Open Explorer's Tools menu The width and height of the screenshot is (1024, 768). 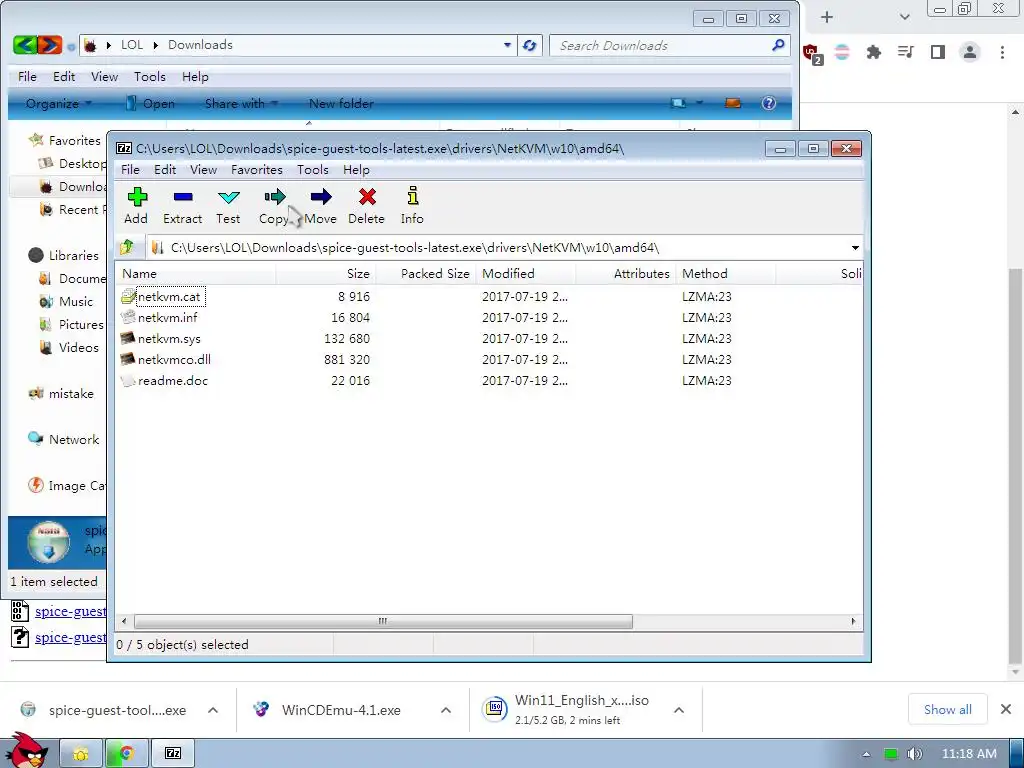point(150,76)
